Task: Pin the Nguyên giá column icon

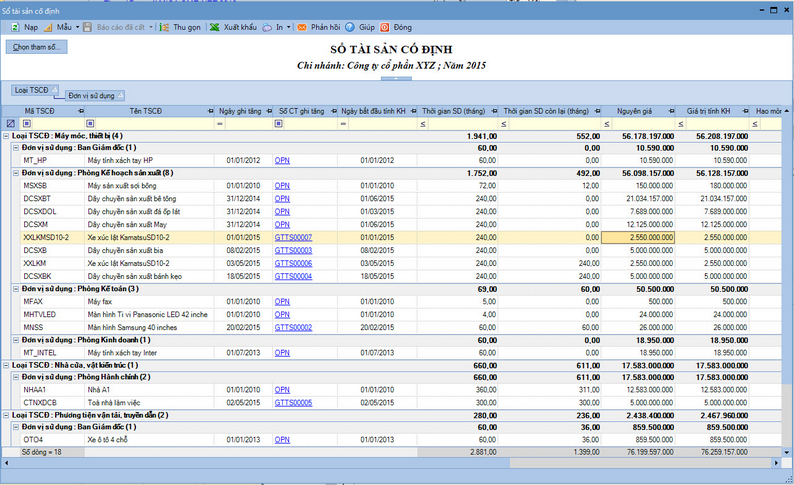Action: point(671,111)
